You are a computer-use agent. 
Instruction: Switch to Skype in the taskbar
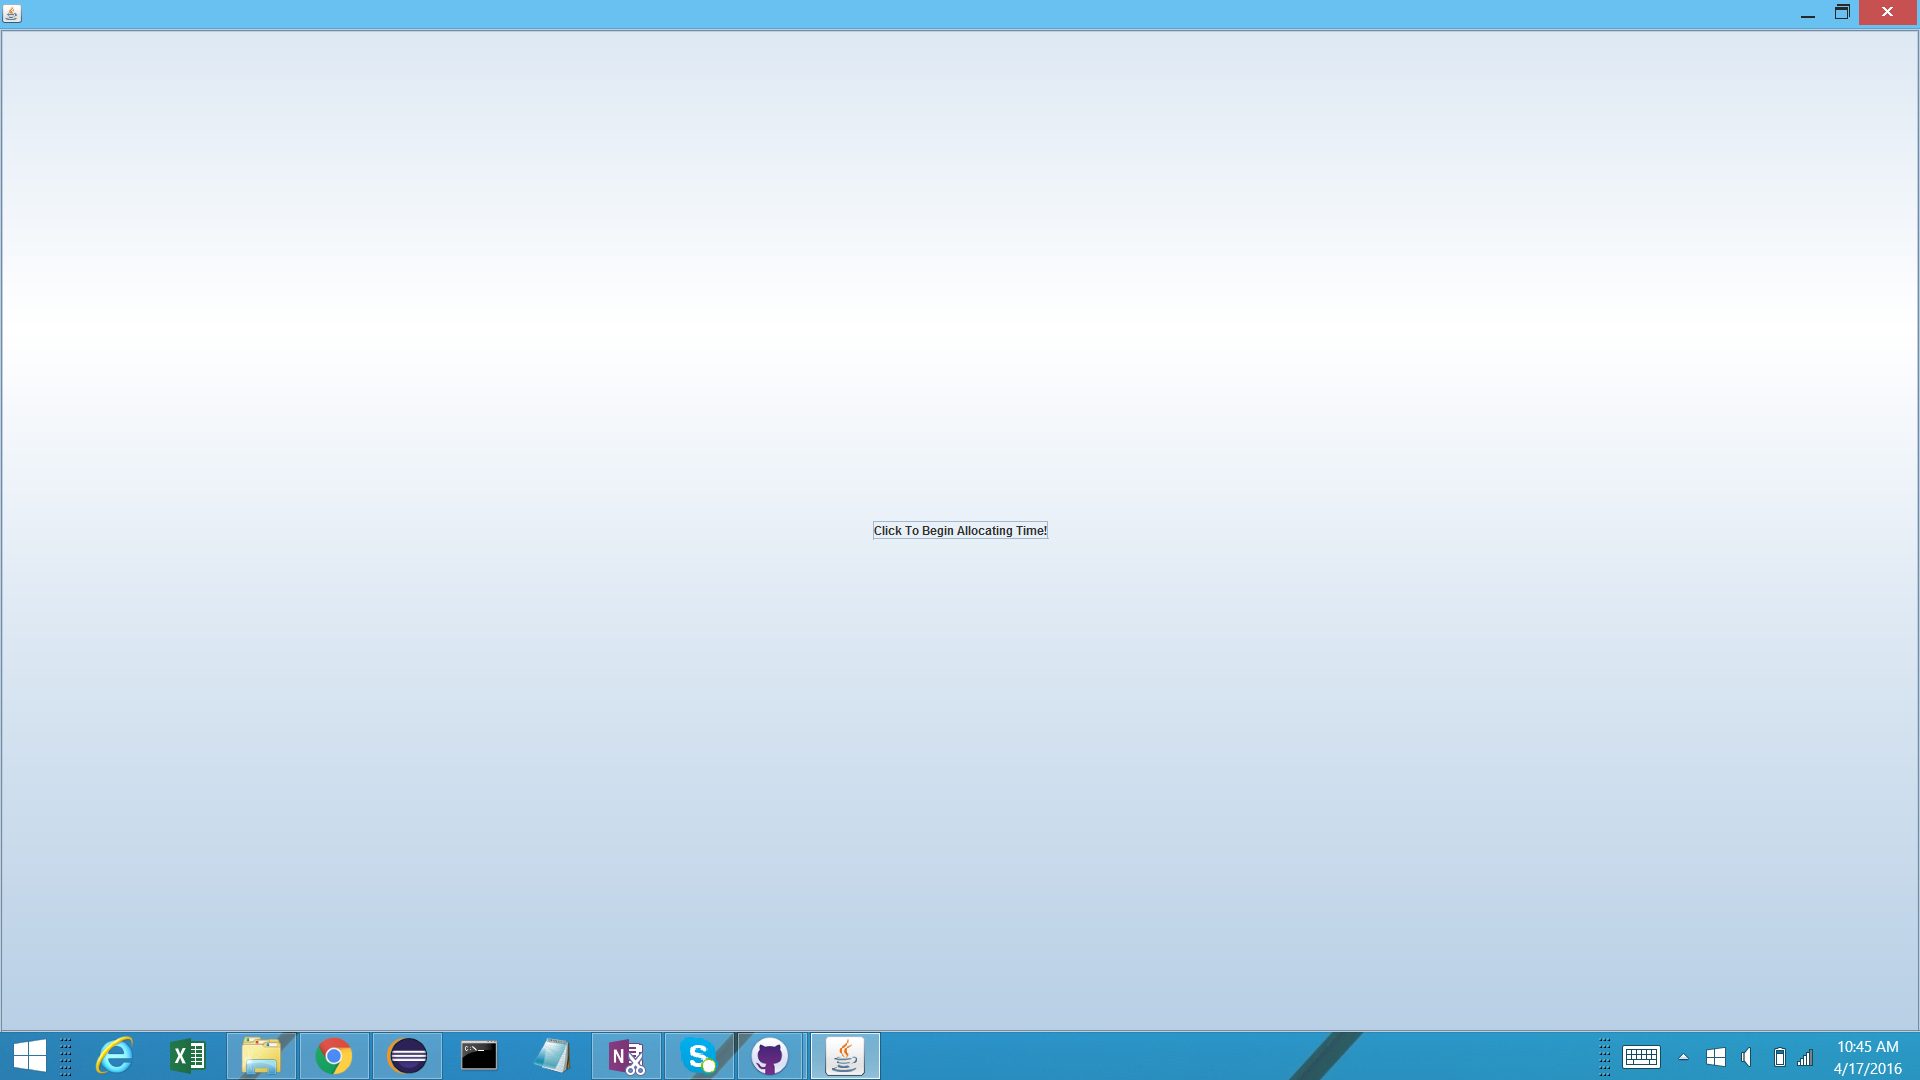click(699, 1056)
